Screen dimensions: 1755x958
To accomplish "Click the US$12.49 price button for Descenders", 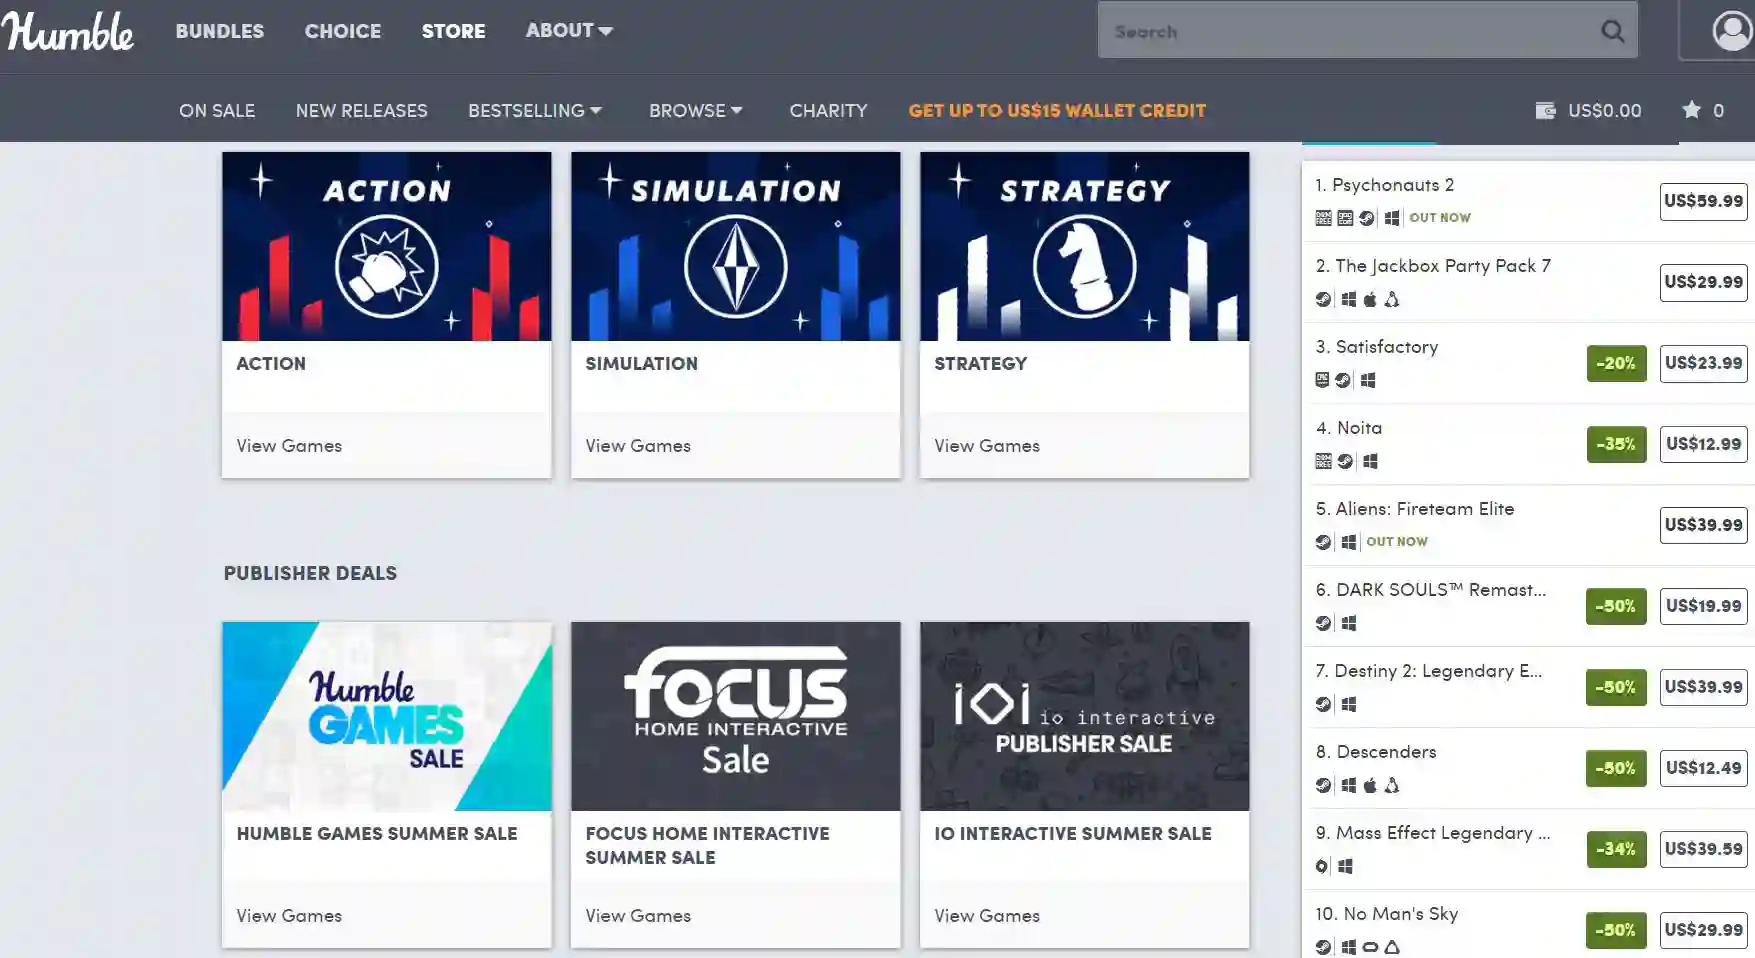I will [x=1703, y=768].
